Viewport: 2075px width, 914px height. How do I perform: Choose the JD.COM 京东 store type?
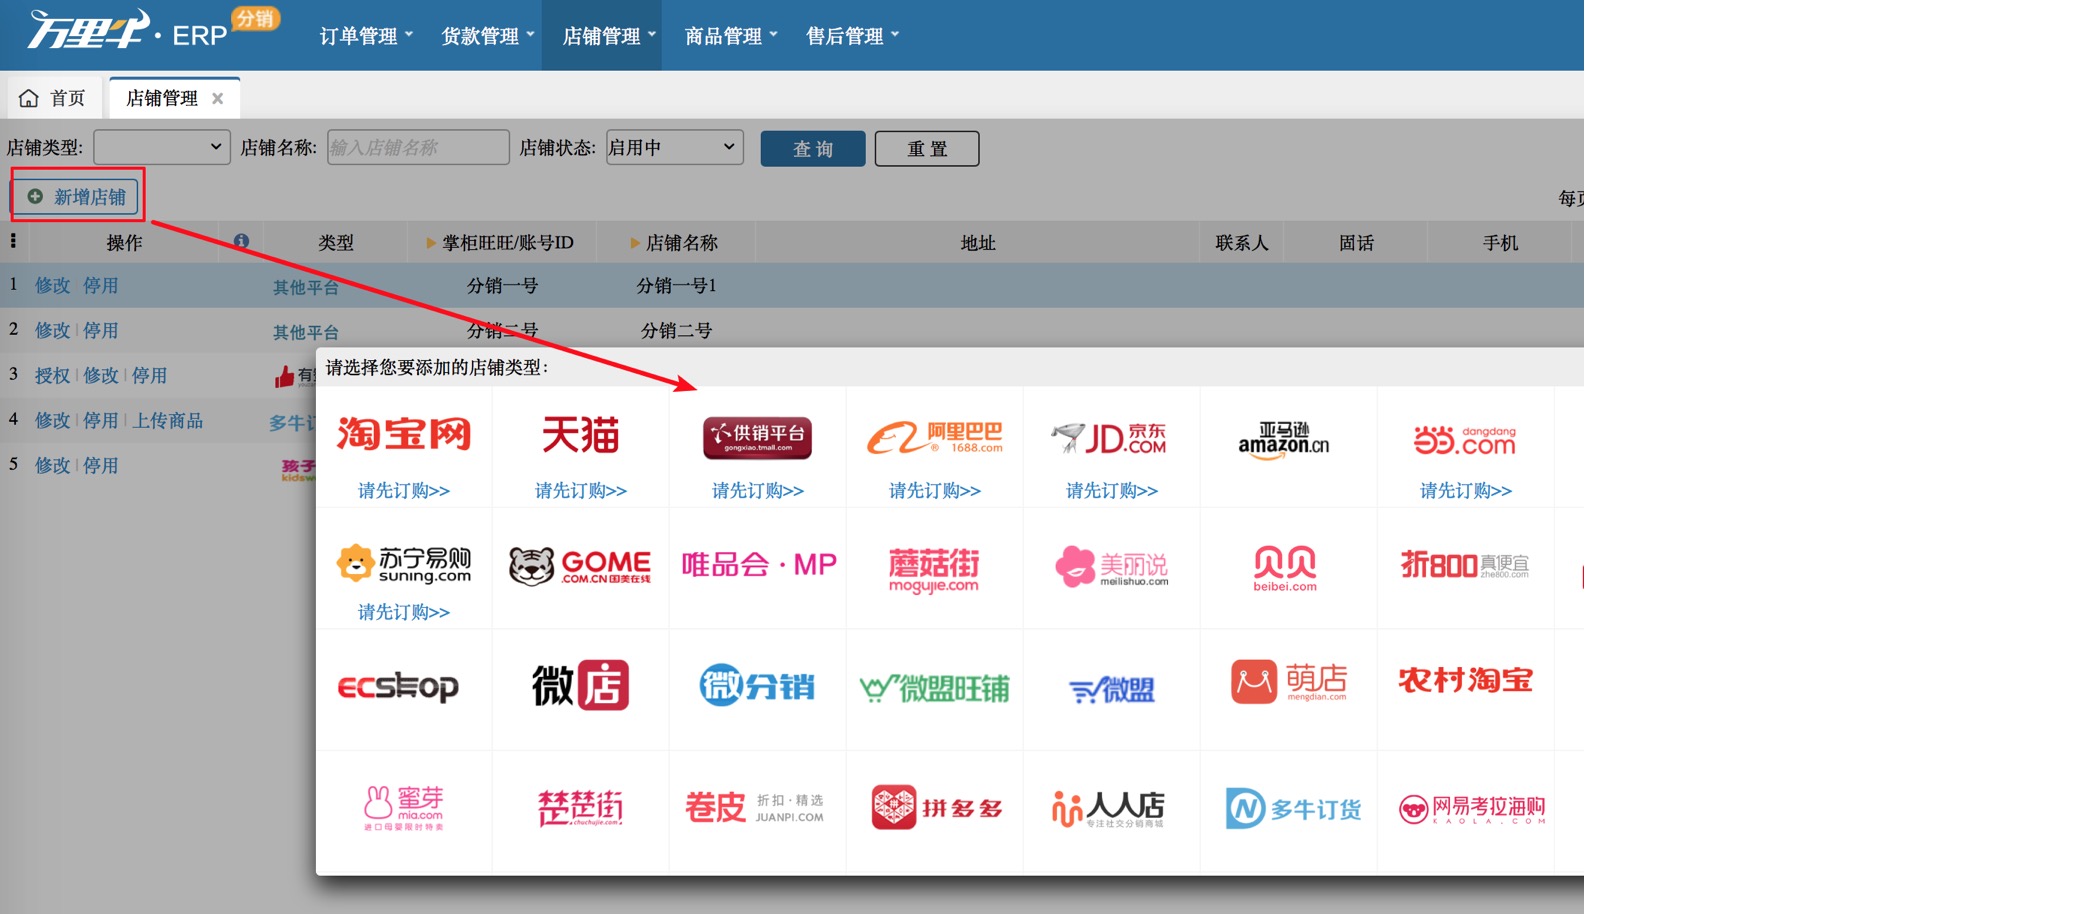[x=1110, y=438]
